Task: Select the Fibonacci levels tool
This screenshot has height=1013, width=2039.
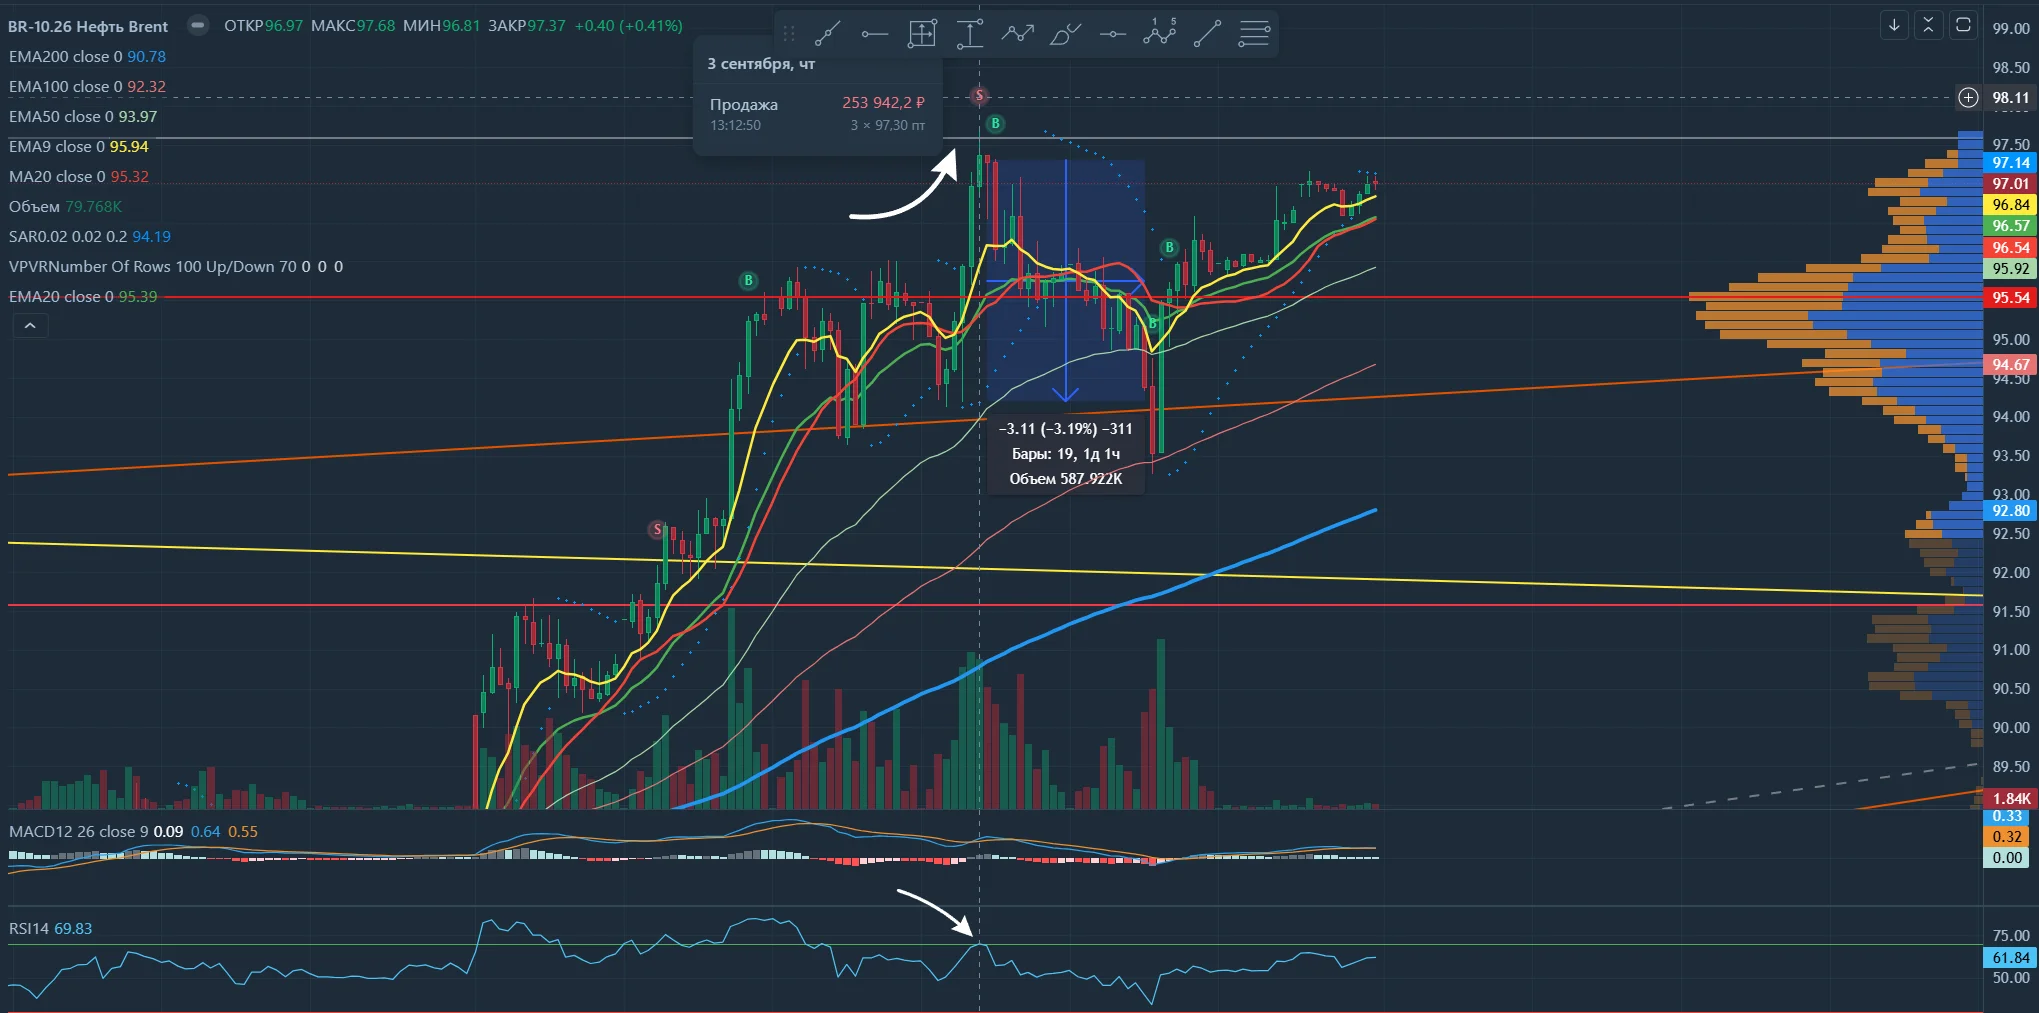Action: click(x=1254, y=34)
